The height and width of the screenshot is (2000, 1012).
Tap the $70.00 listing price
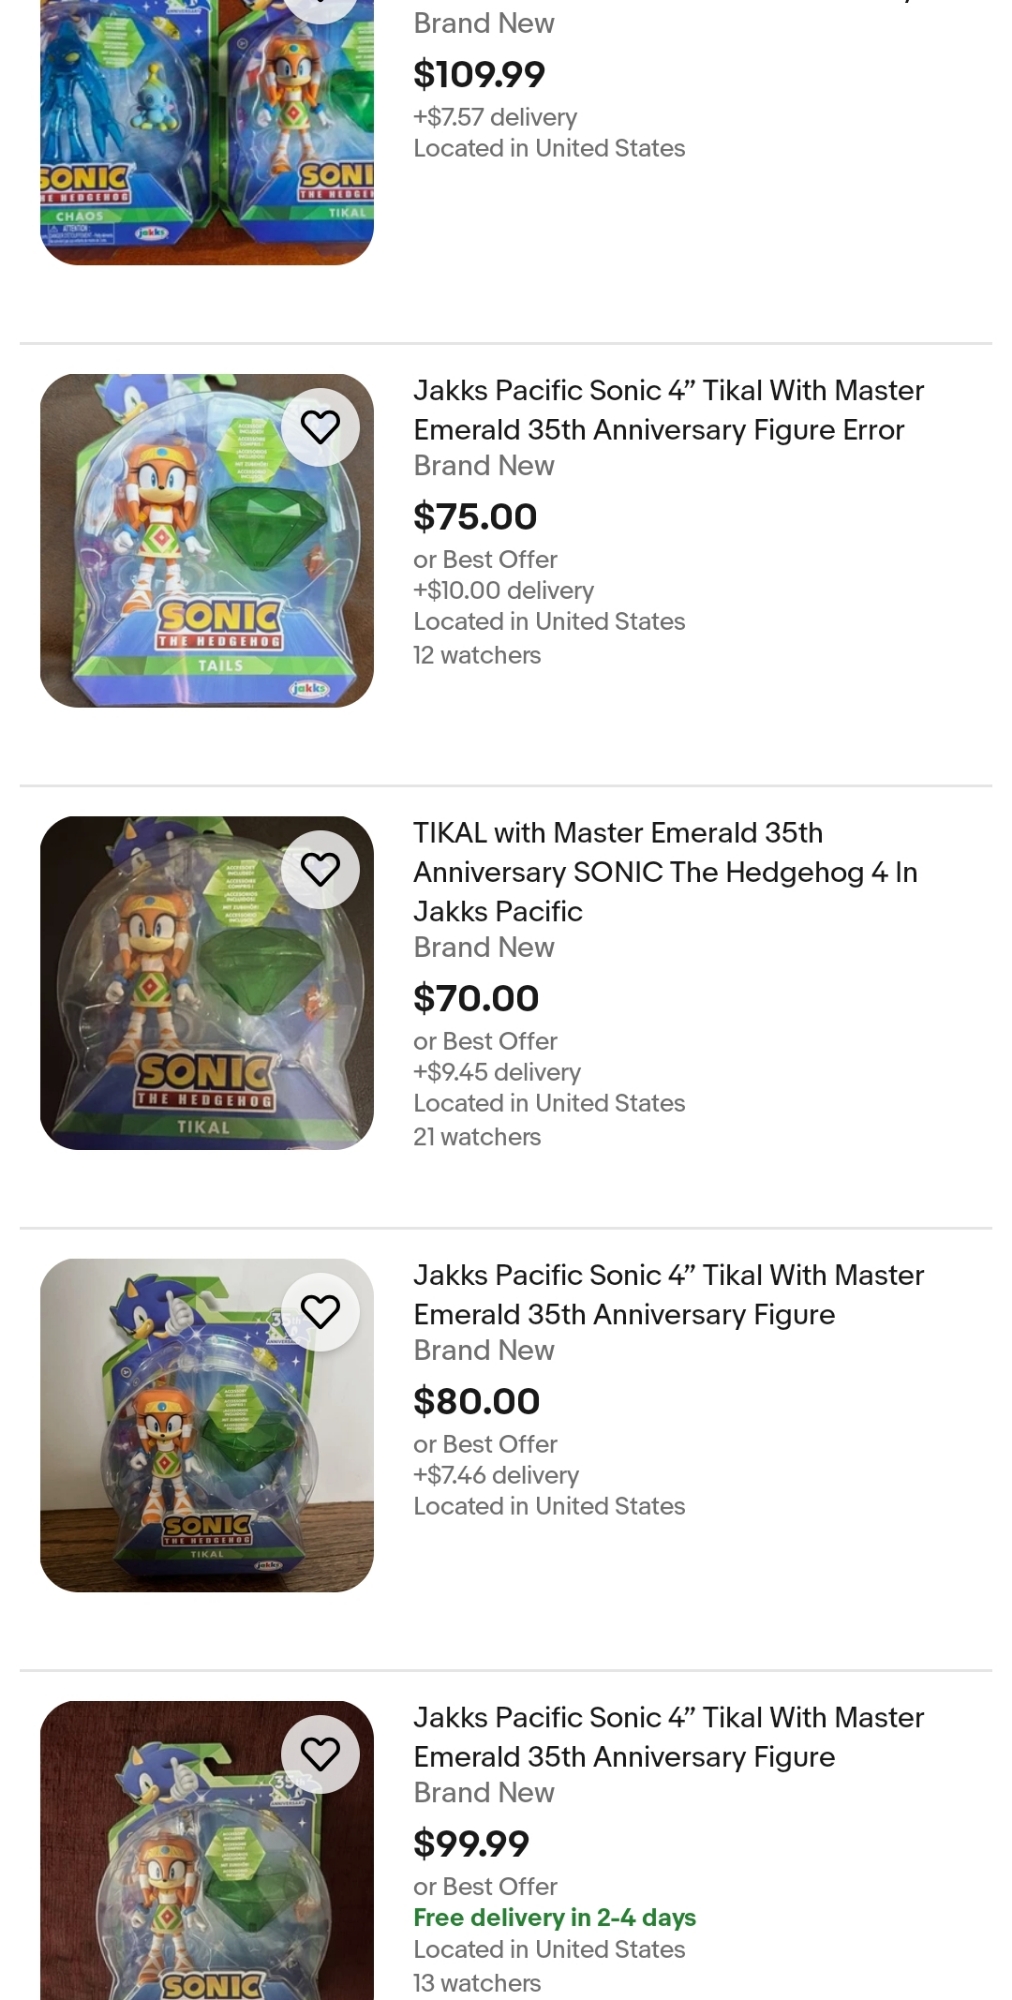(476, 998)
